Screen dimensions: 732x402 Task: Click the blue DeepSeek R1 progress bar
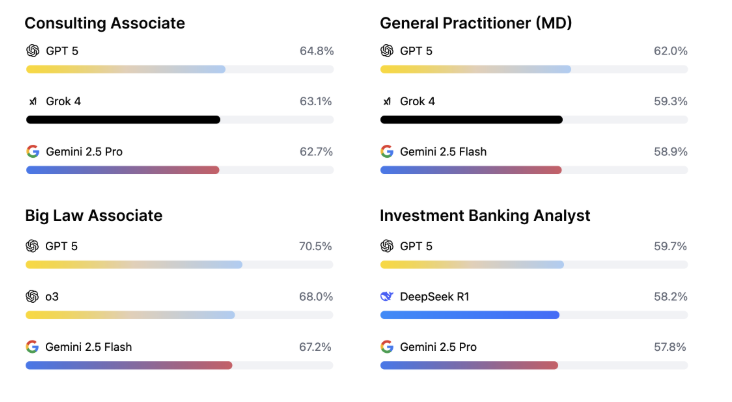469,315
